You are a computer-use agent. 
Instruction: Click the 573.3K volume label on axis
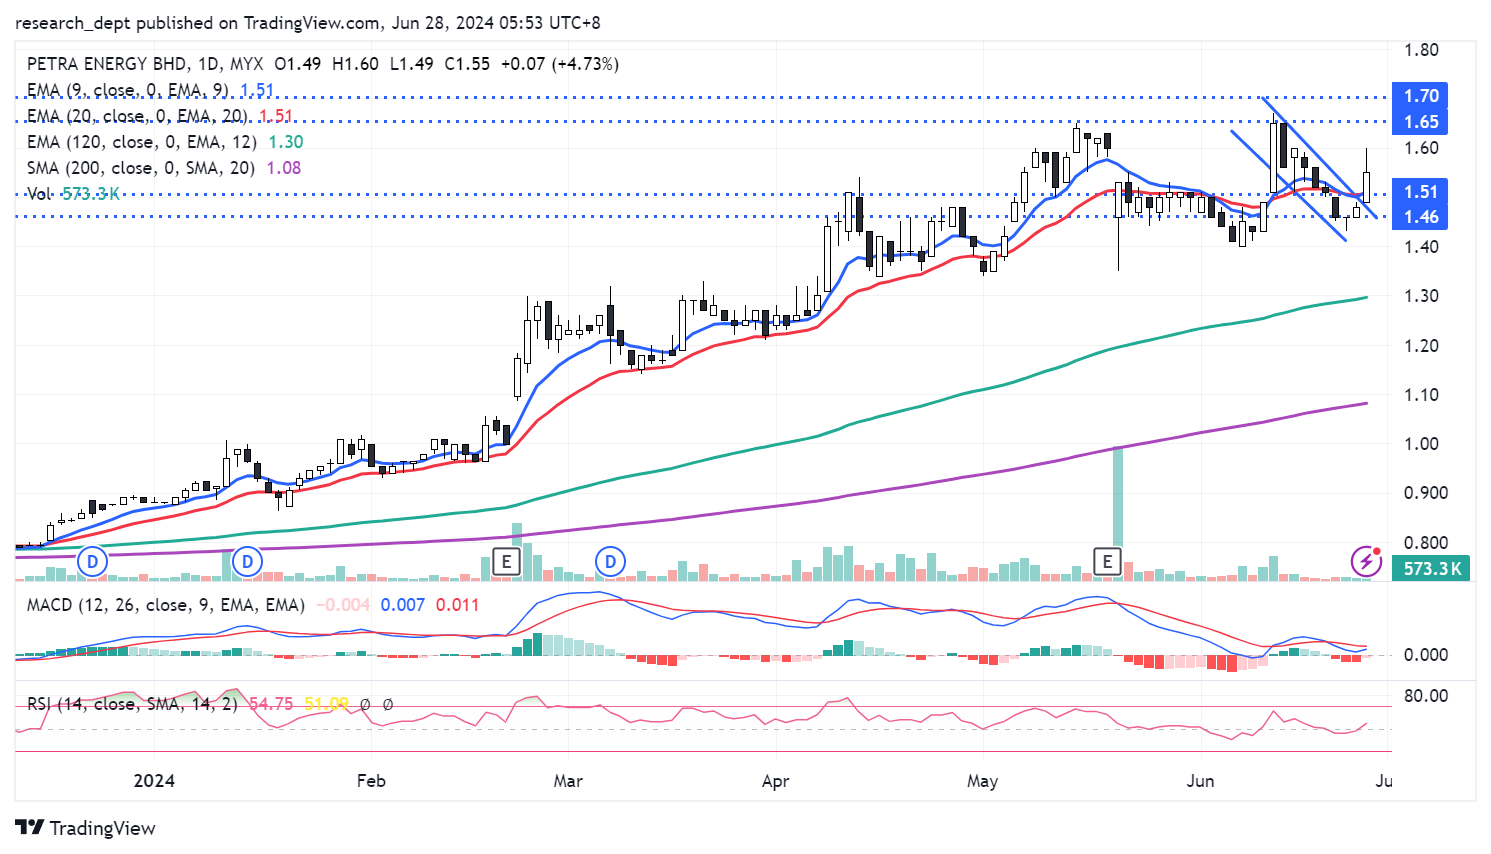(1432, 569)
